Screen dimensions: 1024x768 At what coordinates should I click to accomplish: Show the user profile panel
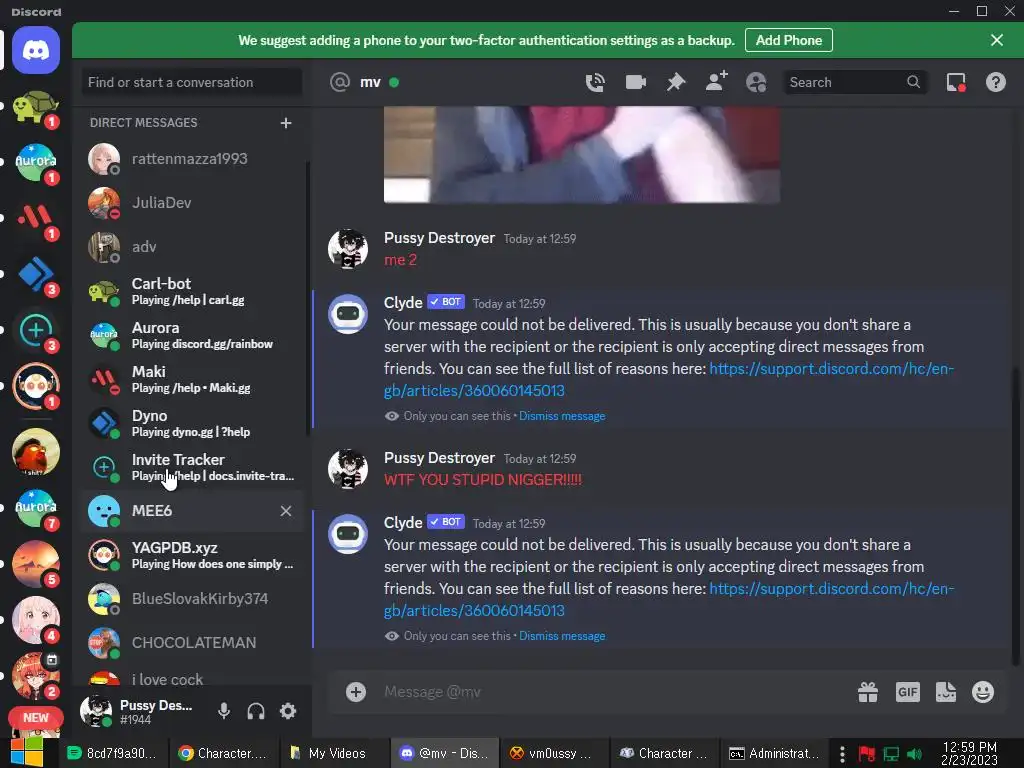(x=756, y=82)
